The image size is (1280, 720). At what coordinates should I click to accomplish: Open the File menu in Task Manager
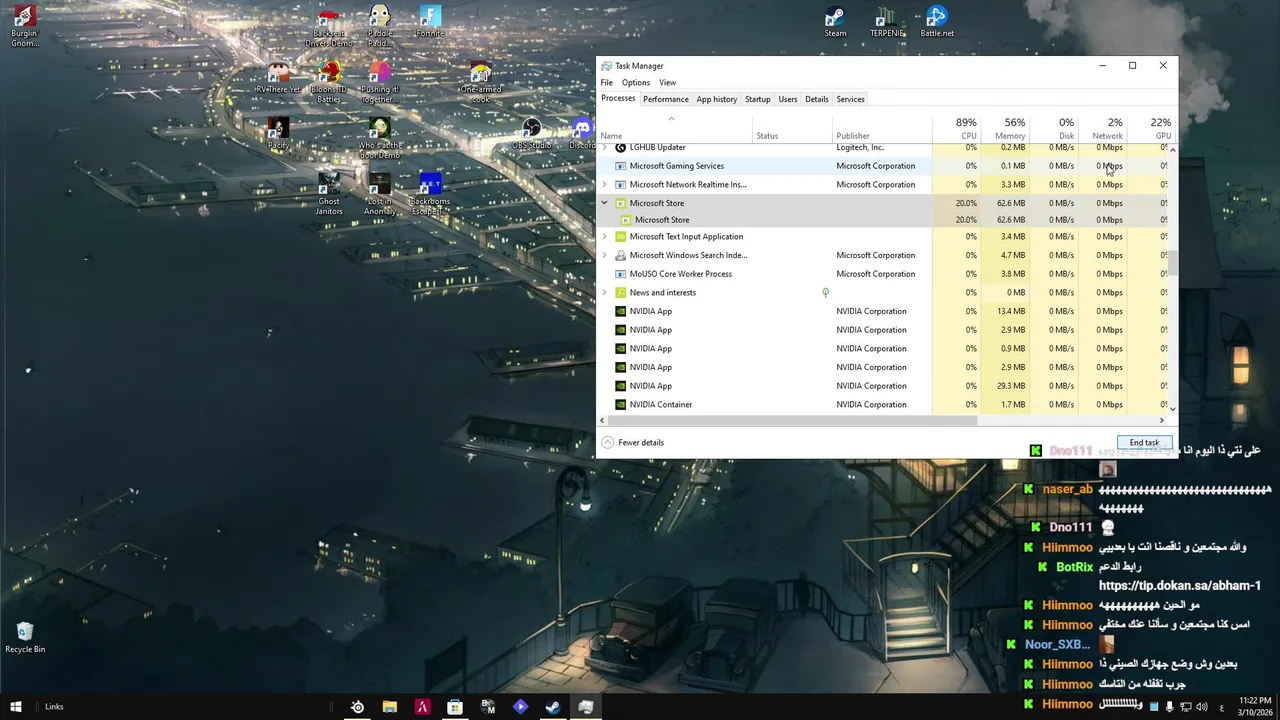(x=606, y=83)
